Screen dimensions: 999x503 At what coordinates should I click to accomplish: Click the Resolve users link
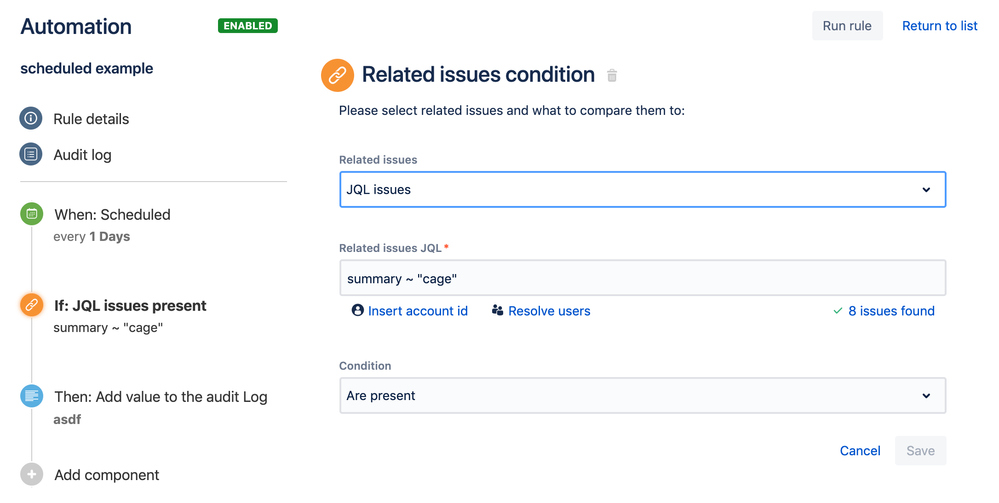click(549, 311)
